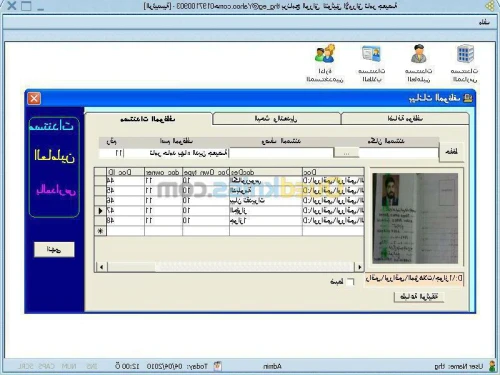This screenshot has height=375, width=500.
Task: Click the Doc path cell in row 48
Action: [x=333, y=221]
